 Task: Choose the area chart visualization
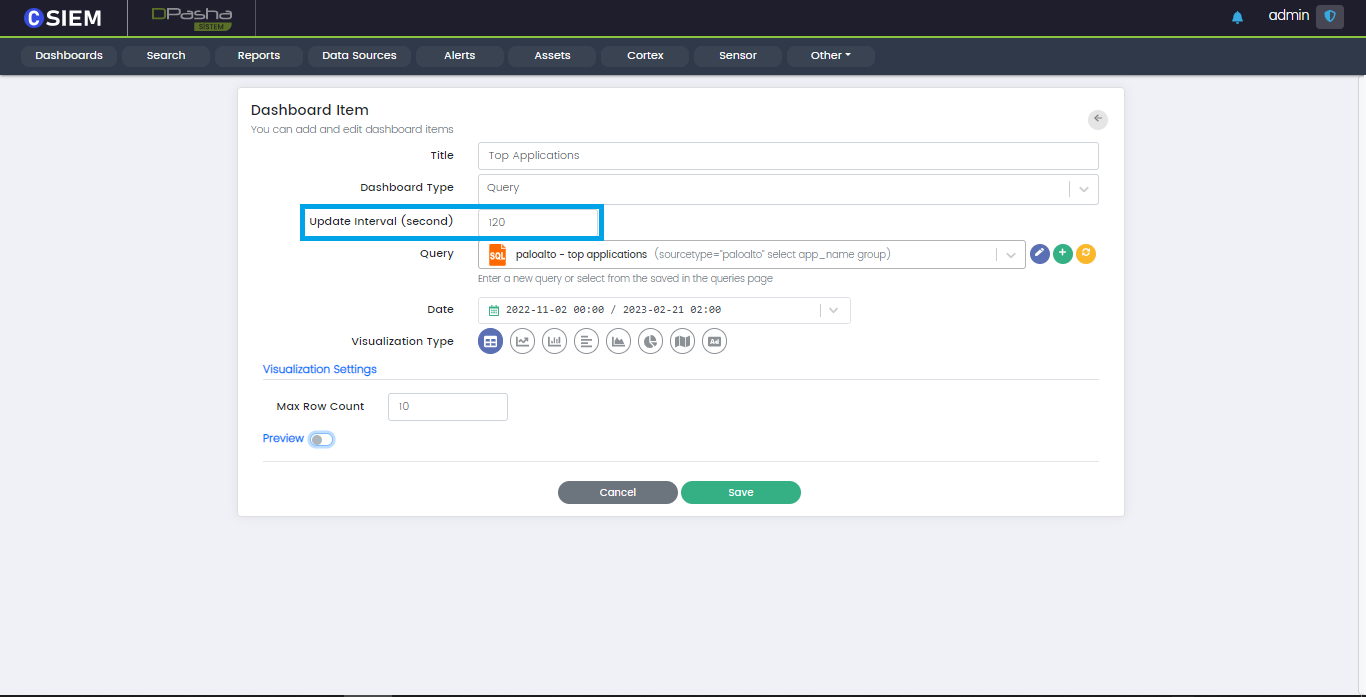coord(618,341)
